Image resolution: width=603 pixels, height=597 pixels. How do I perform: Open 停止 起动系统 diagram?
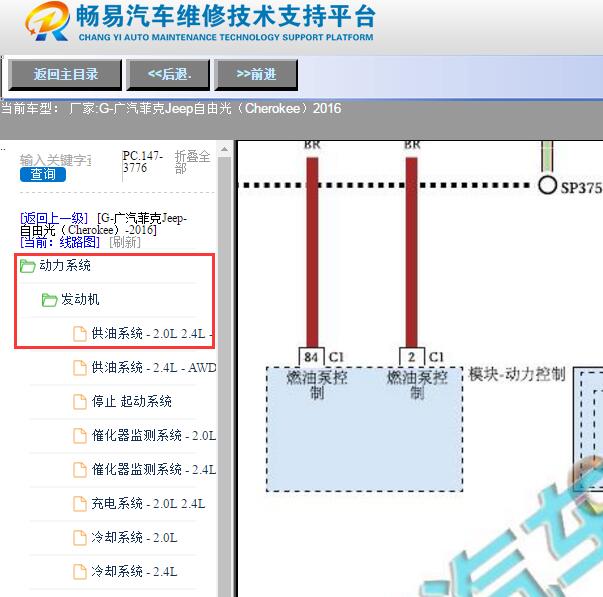coord(132,402)
